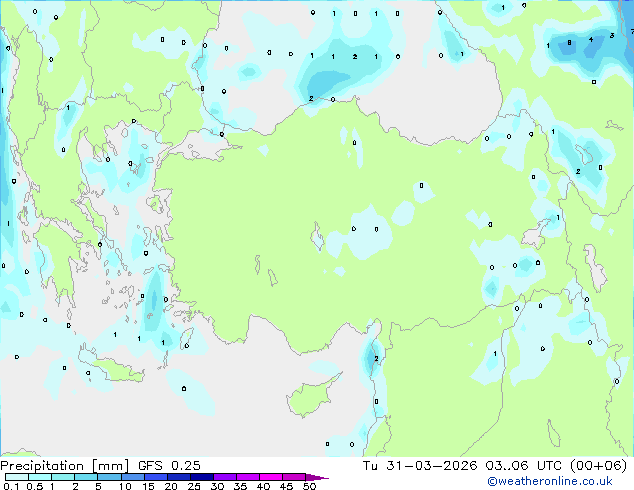Image resolution: width=634 pixels, height=490 pixels.
Task: Click the 0.5–1 mm legend color box
Action: click(x=40, y=477)
